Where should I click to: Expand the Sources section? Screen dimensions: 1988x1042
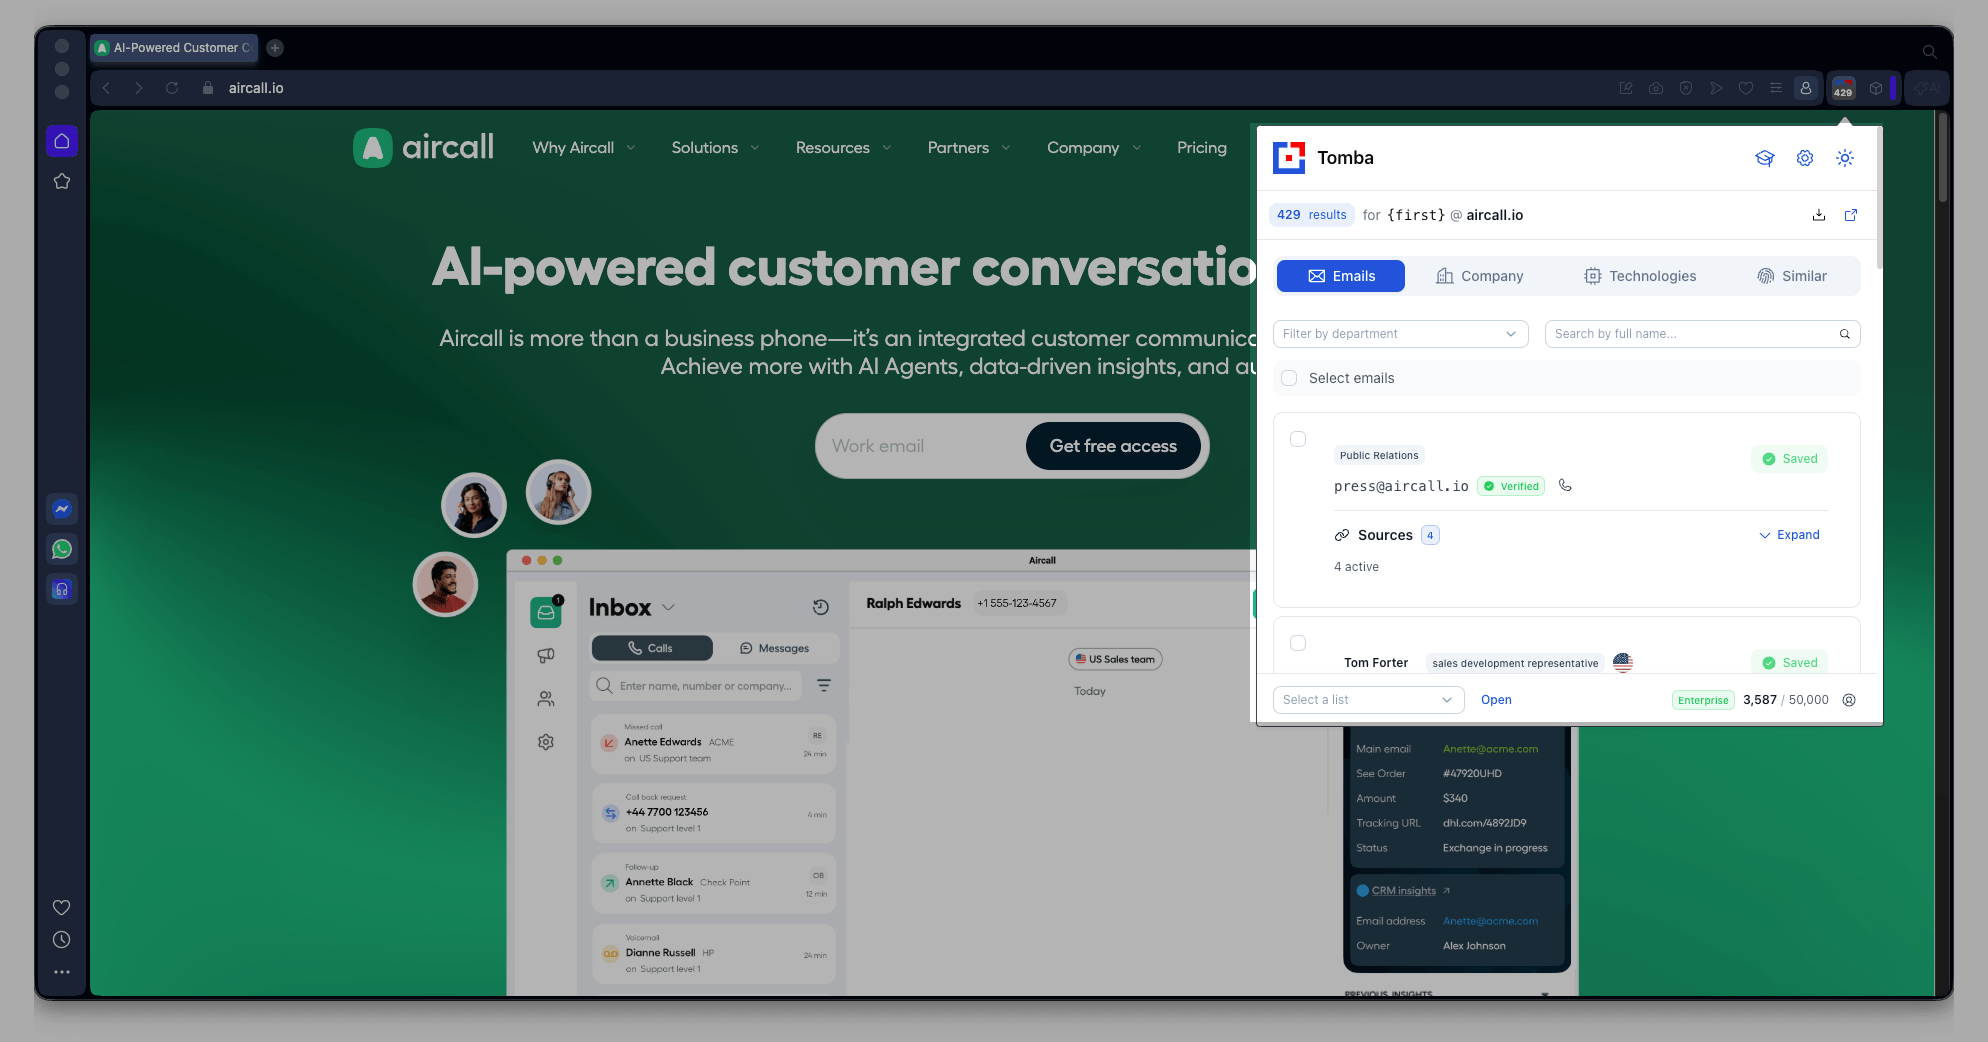(1789, 535)
